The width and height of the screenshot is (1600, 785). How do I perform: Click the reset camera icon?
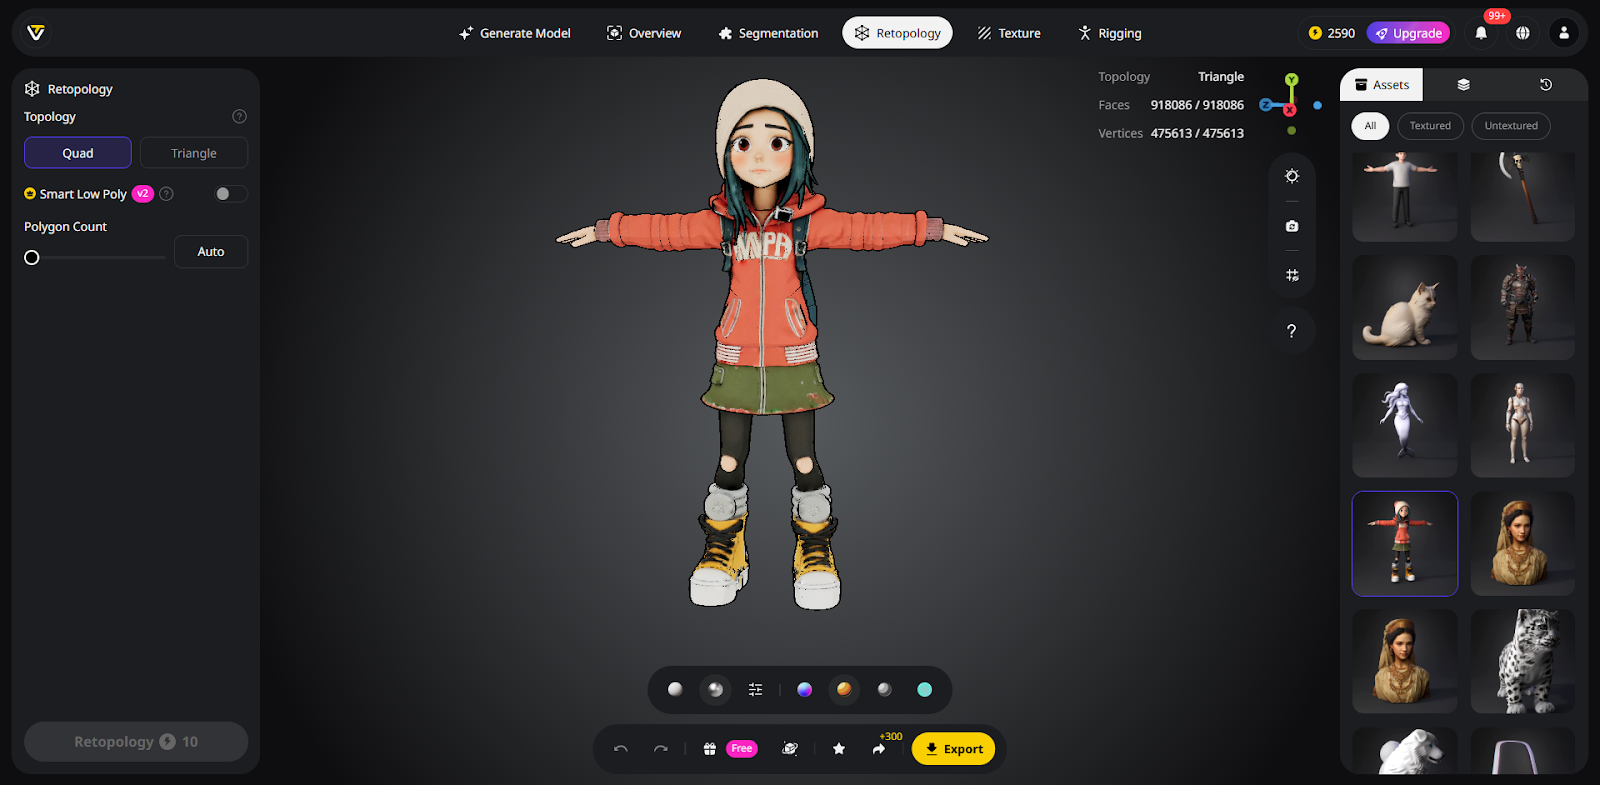pos(1292,226)
